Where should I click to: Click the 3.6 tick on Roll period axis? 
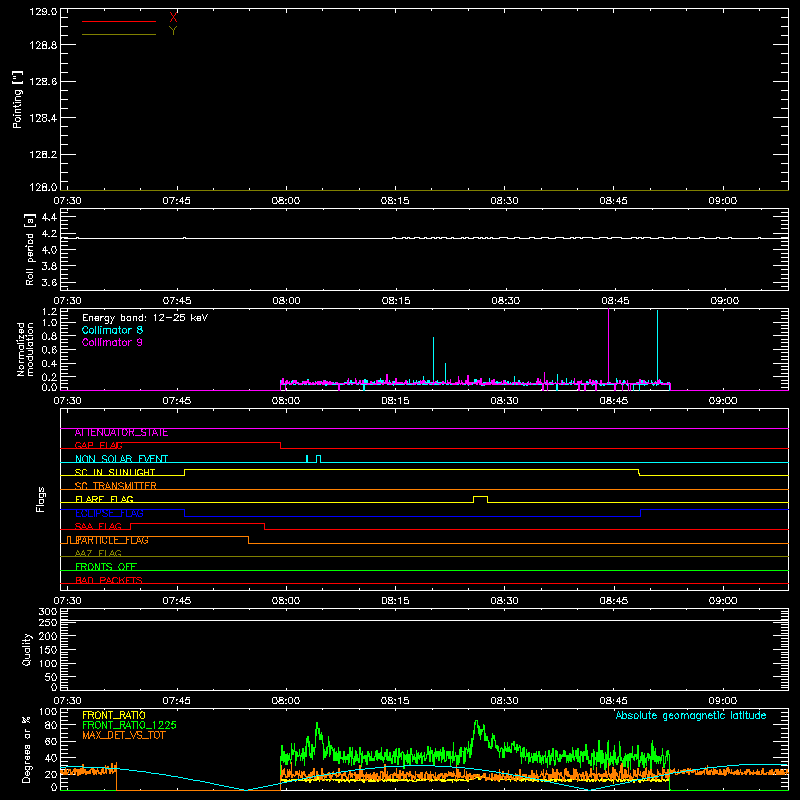pyautogui.click(x=49, y=282)
